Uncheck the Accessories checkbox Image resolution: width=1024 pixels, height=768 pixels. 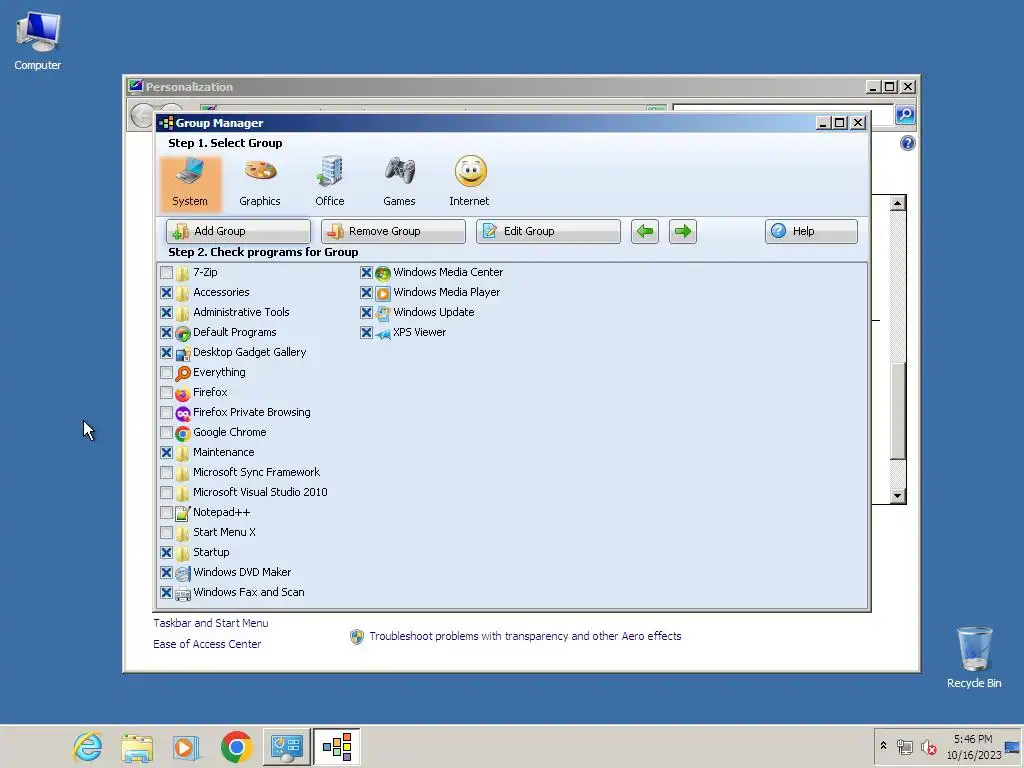point(167,293)
